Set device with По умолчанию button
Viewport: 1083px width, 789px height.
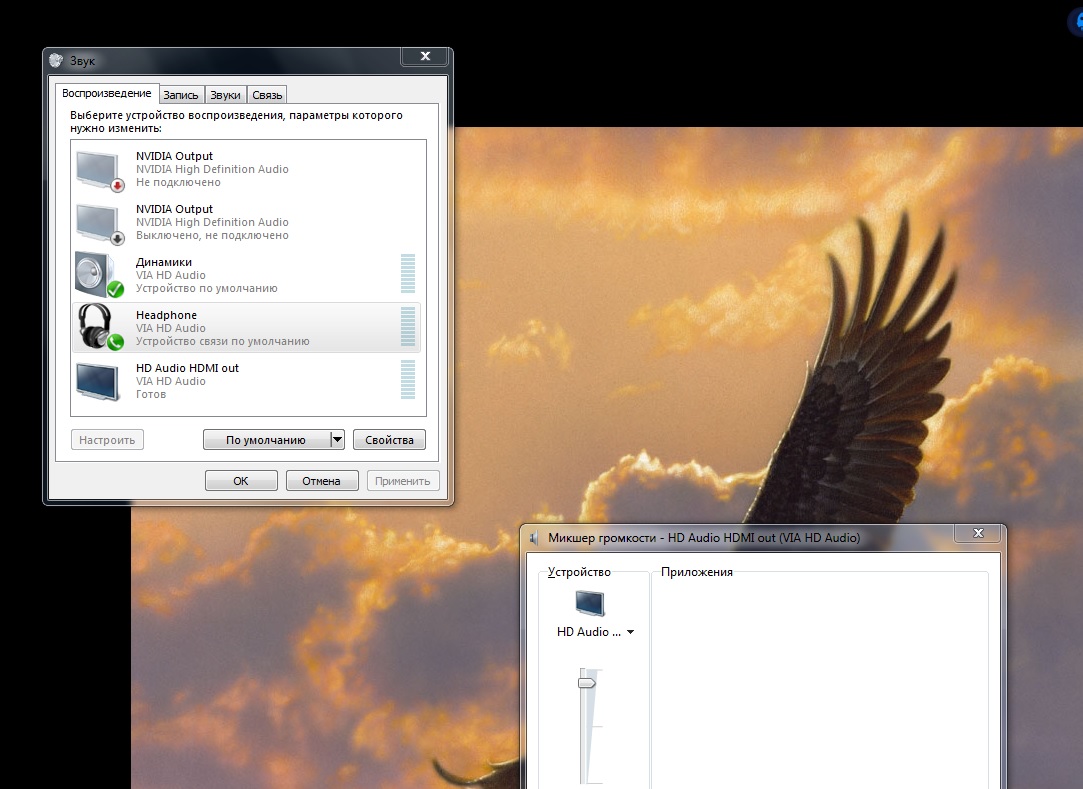[265, 440]
